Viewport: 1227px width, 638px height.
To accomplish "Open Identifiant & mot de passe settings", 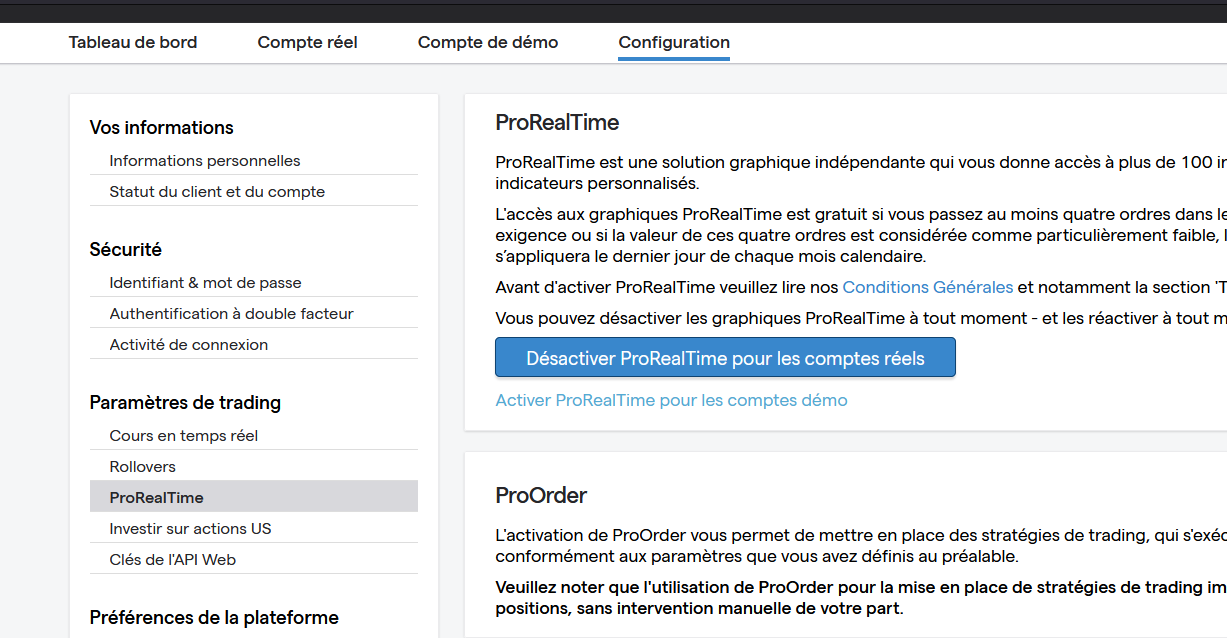I will click(205, 283).
